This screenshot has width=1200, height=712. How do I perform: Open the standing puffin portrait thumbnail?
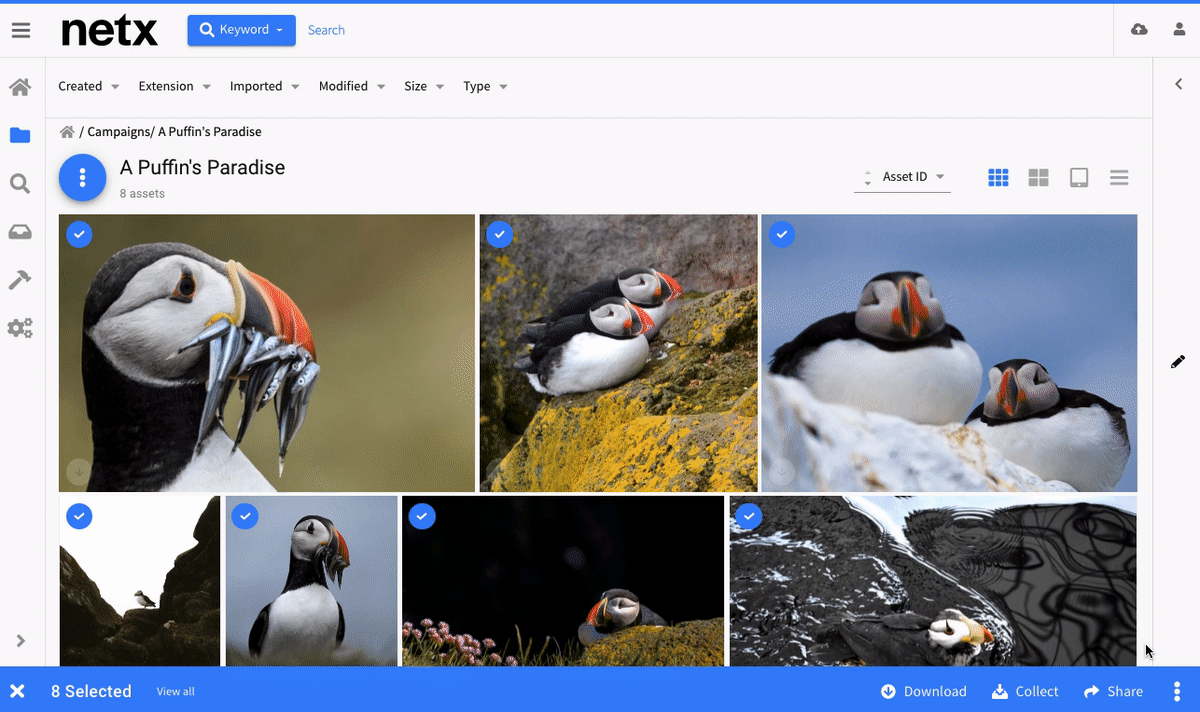click(312, 581)
